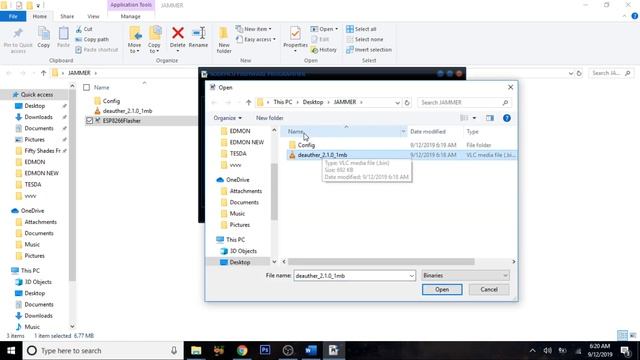640x360 pixels.
Task: Click the Rename icon
Action: point(198,33)
